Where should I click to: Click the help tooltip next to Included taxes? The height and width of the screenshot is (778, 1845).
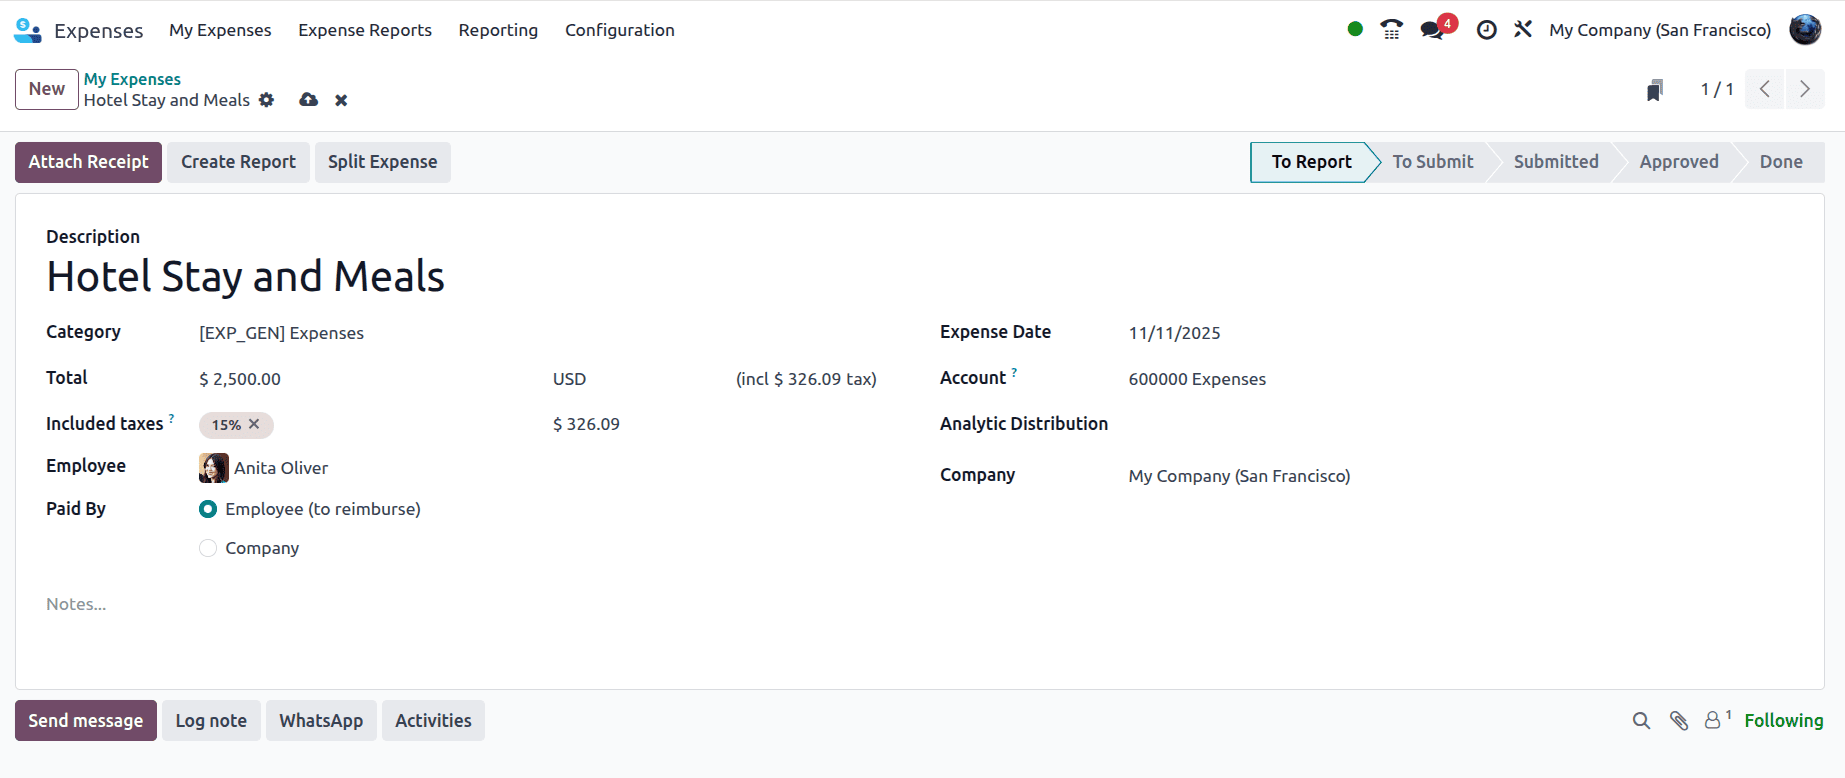171,418
